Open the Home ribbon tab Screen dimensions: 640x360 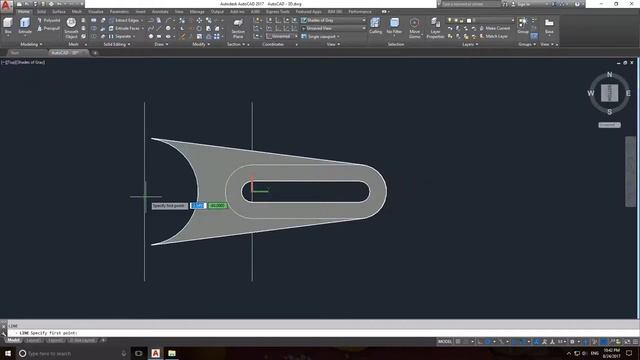24,11
